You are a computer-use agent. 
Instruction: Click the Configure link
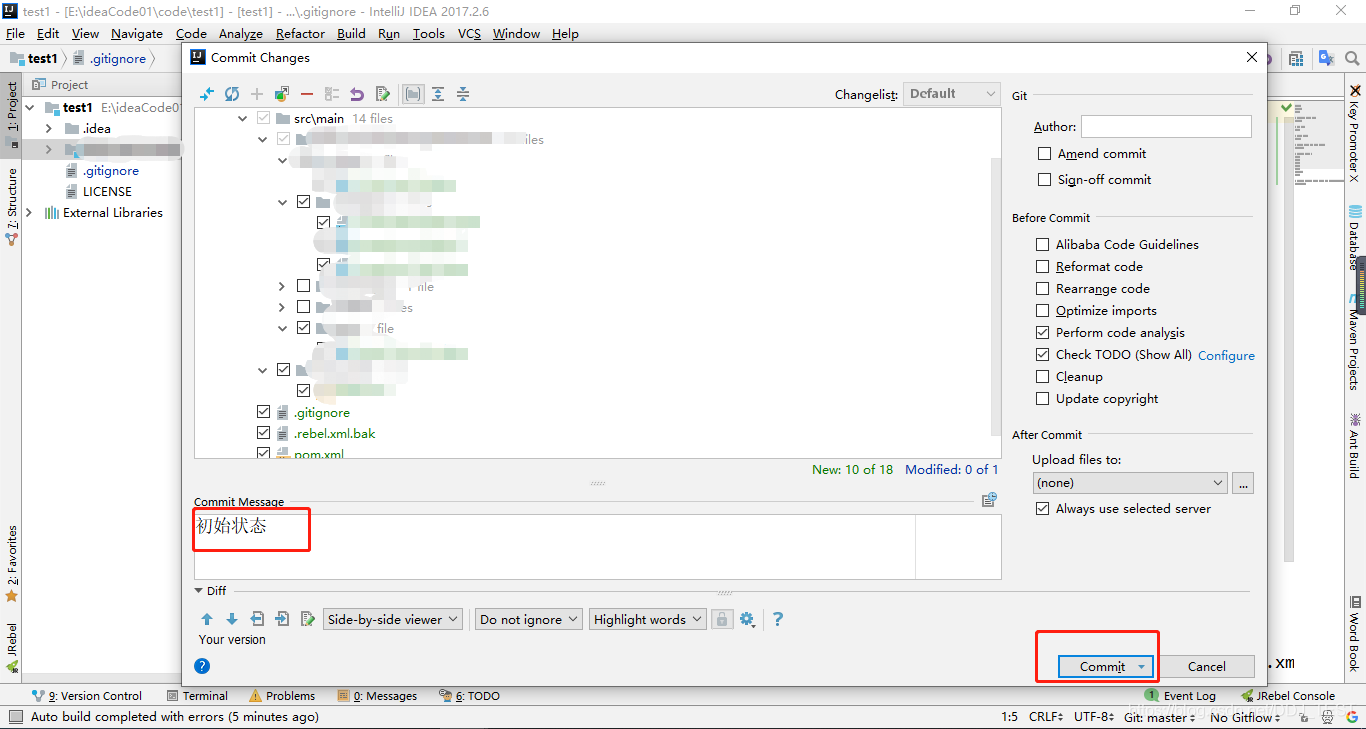point(1226,356)
